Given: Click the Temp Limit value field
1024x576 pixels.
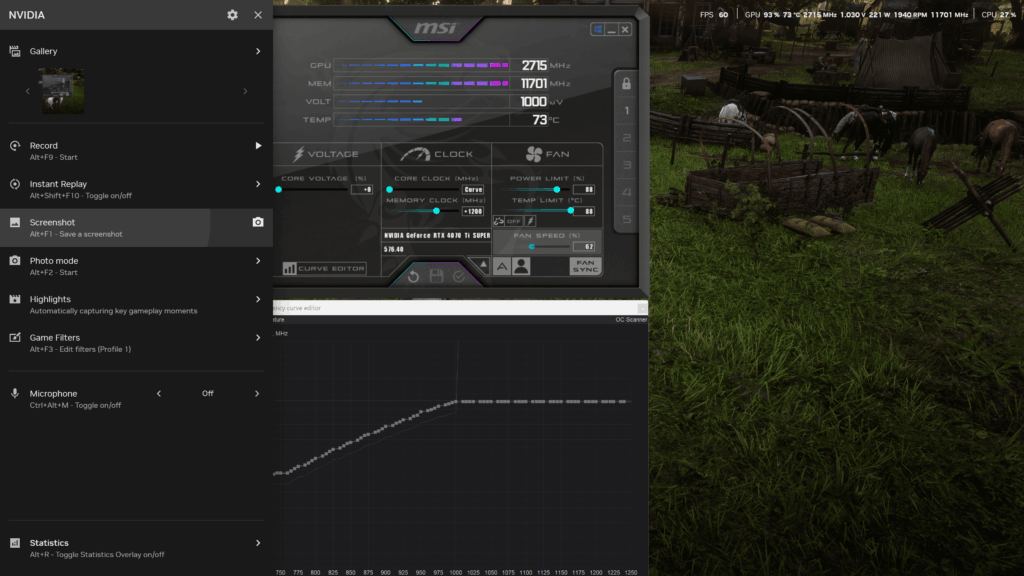Looking at the screenshot, I should coord(584,211).
